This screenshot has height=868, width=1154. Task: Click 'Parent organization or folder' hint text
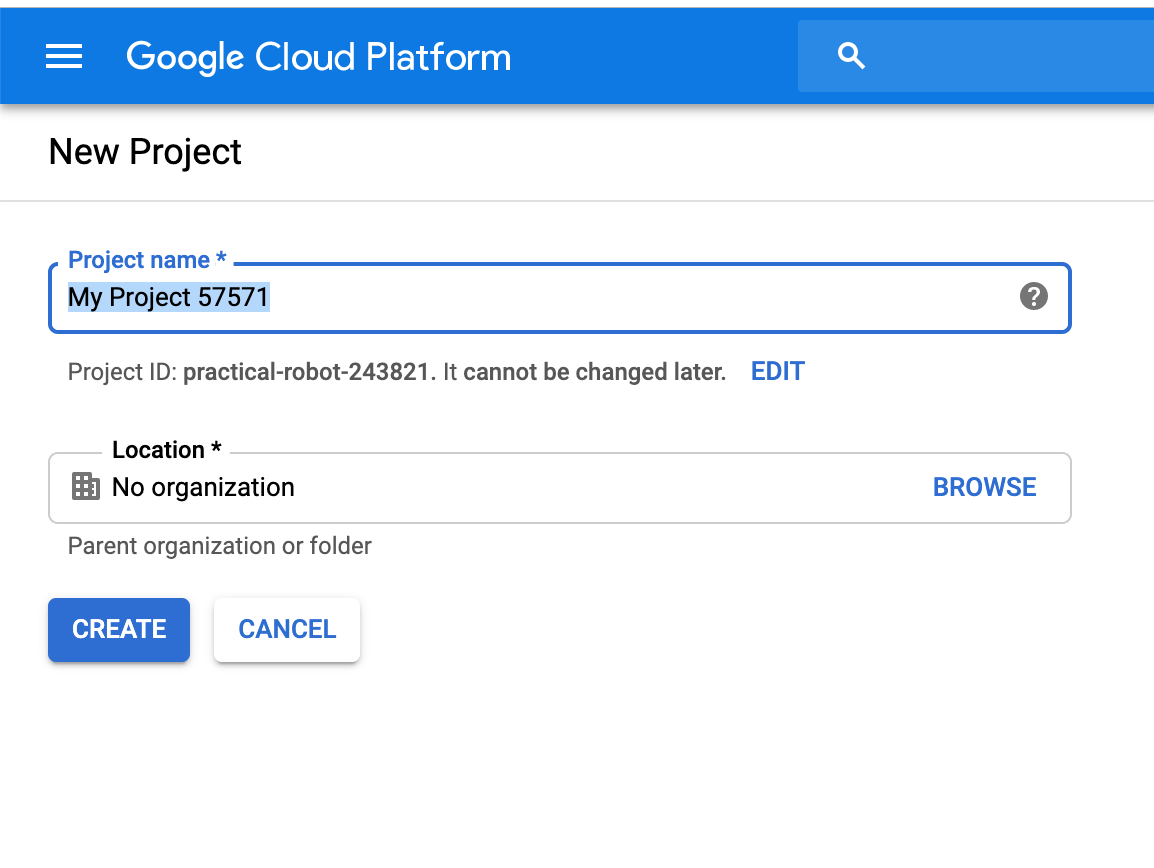[219, 546]
